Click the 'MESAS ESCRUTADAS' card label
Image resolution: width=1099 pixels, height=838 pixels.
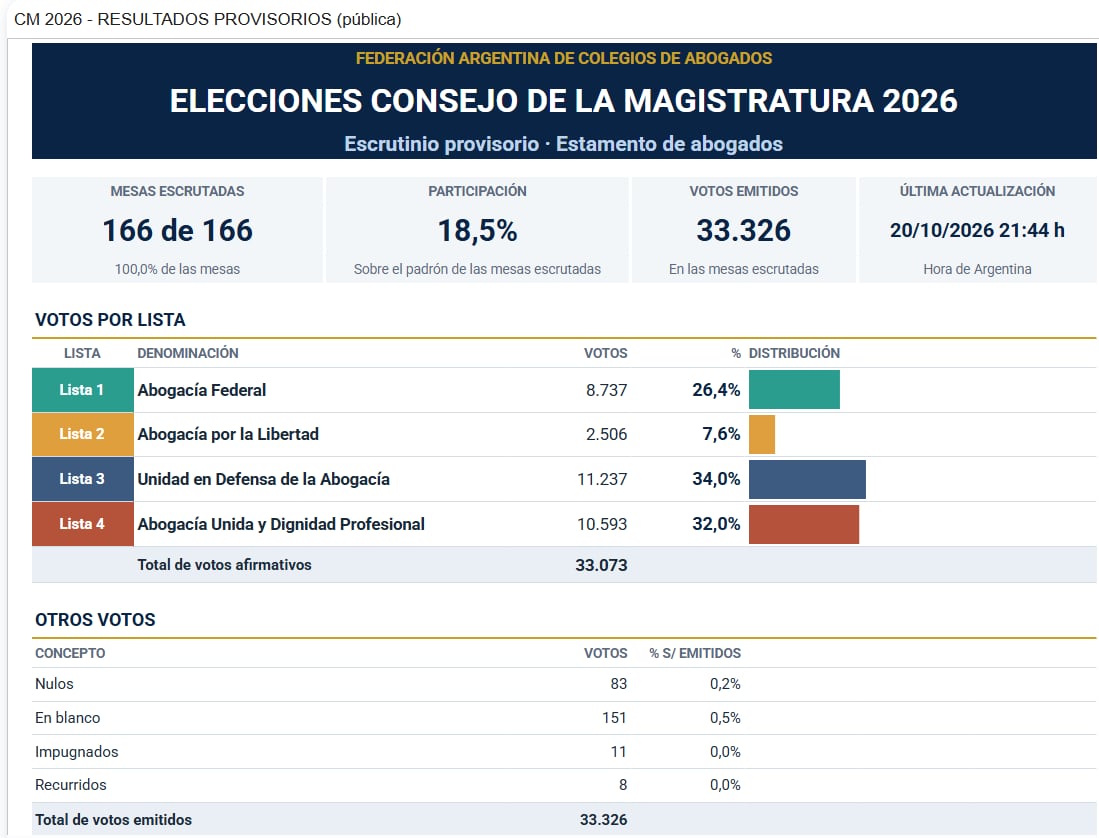click(177, 191)
